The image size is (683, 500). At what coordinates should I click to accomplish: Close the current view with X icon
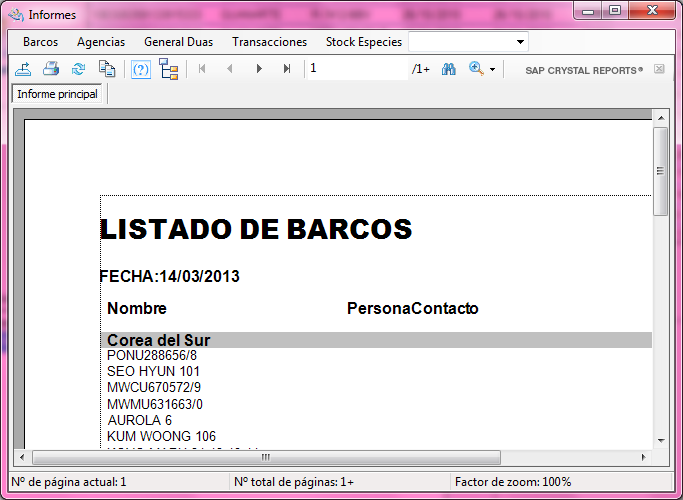click(659, 69)
